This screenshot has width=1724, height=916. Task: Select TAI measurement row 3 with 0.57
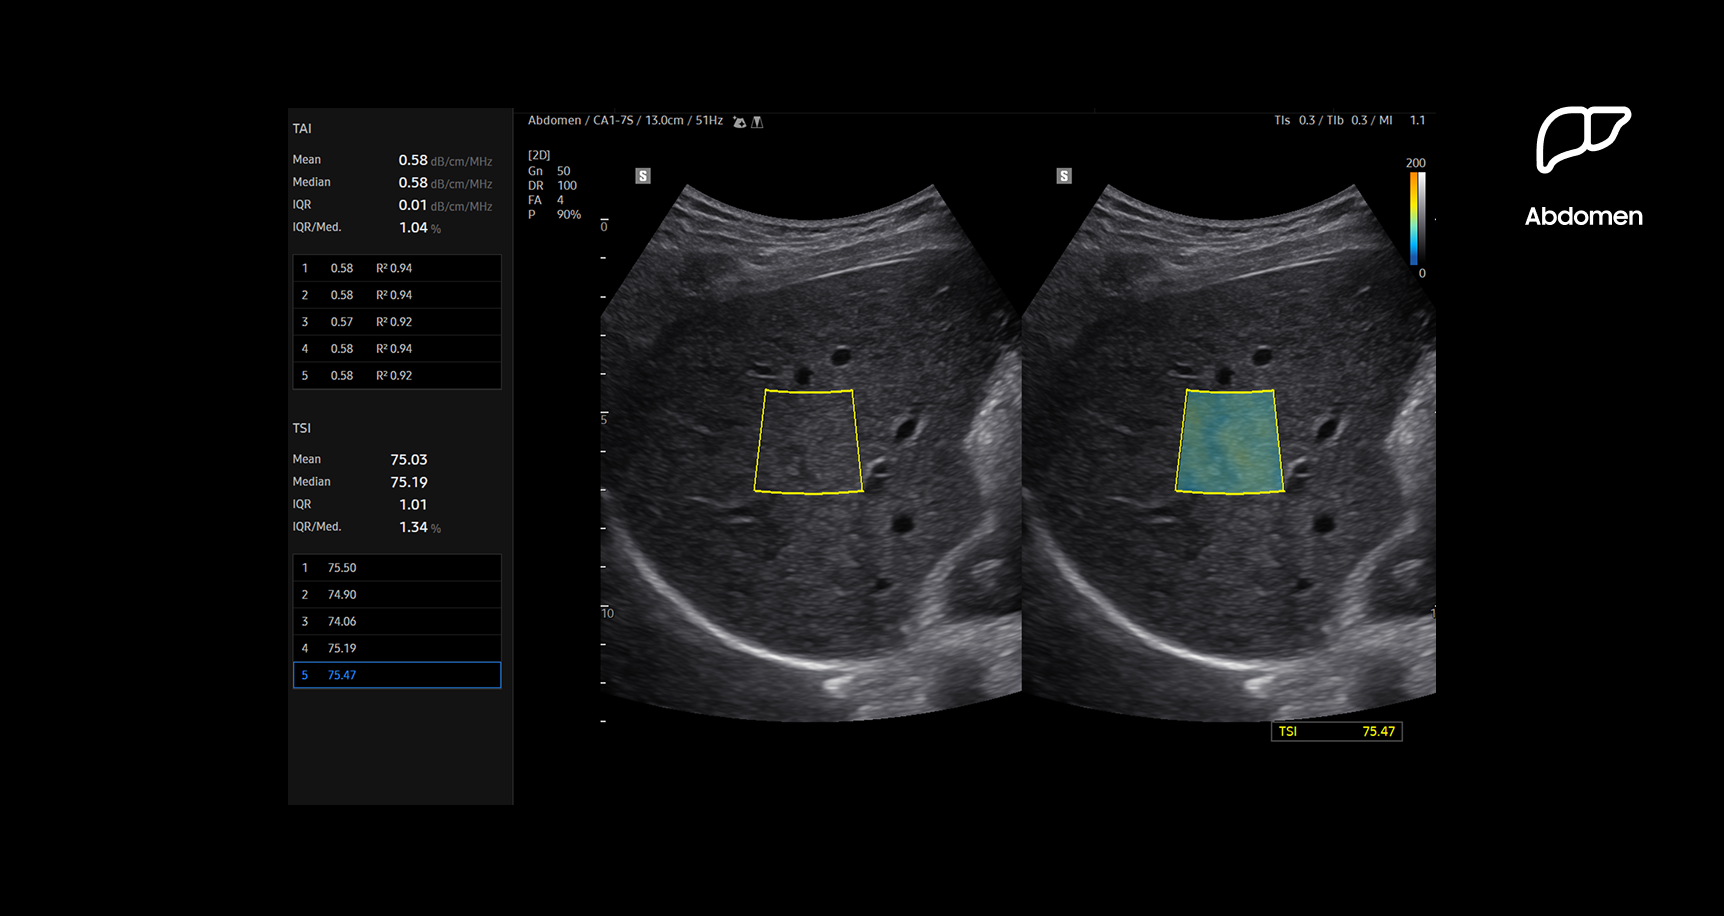pyautogui.click(x=397, y=322)
